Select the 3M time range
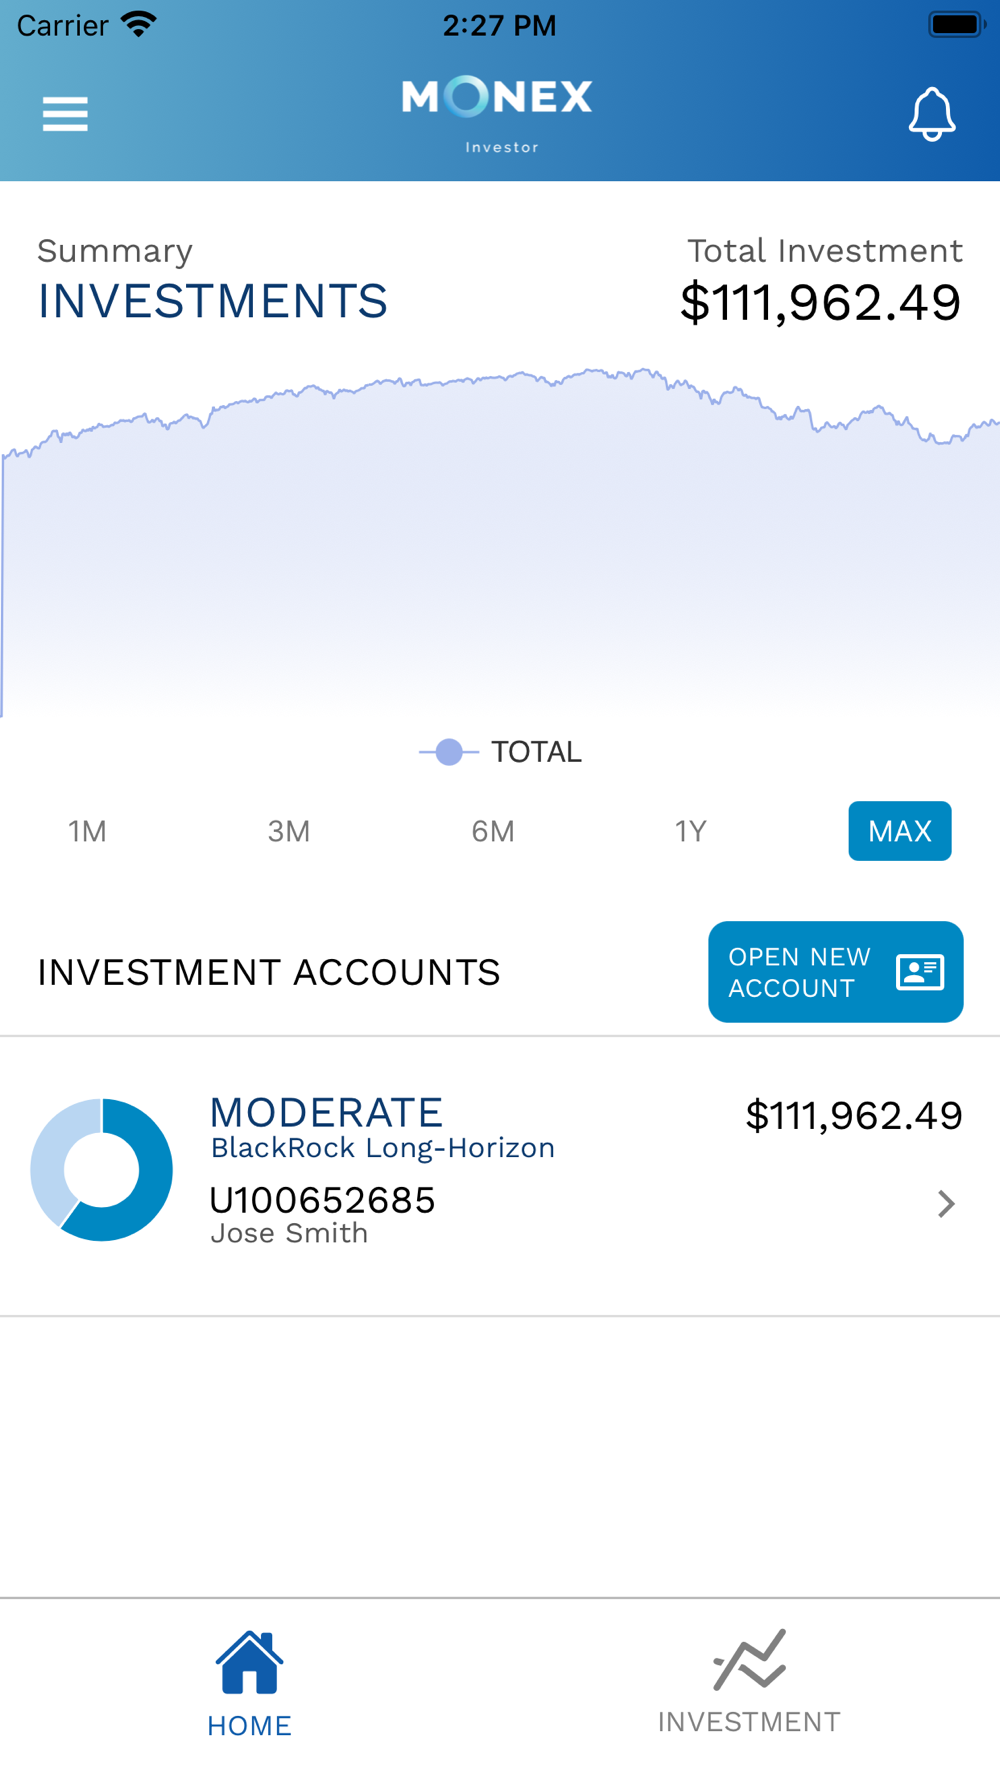 [x=289, y=831]
